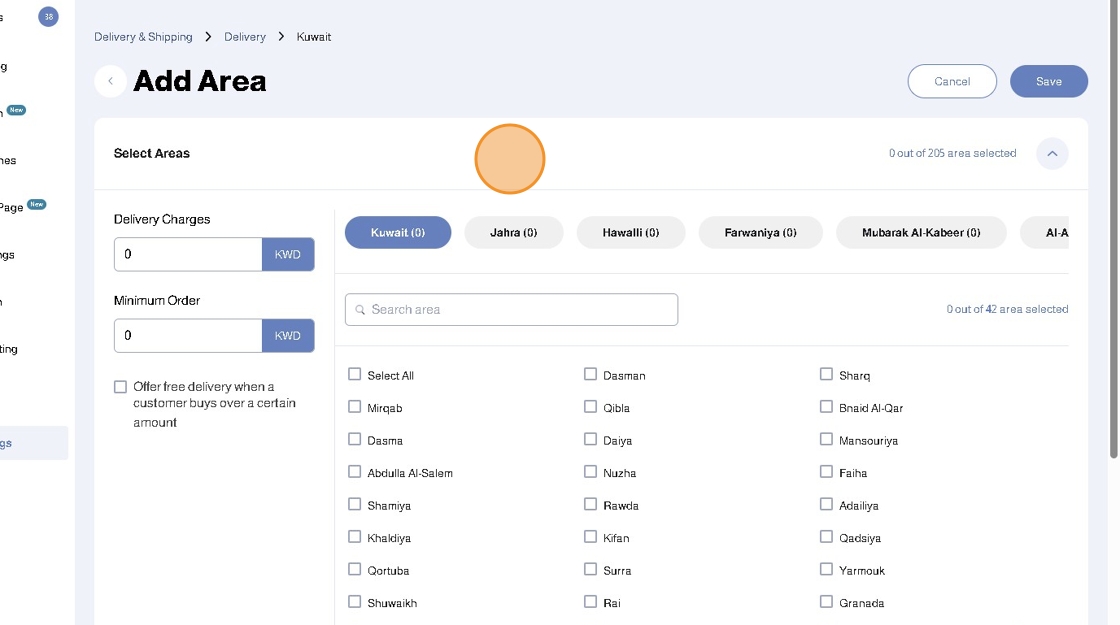Select the Sharq area checkbox
The width and height of the screenshot is (1120, 625).
click(826, 374)
